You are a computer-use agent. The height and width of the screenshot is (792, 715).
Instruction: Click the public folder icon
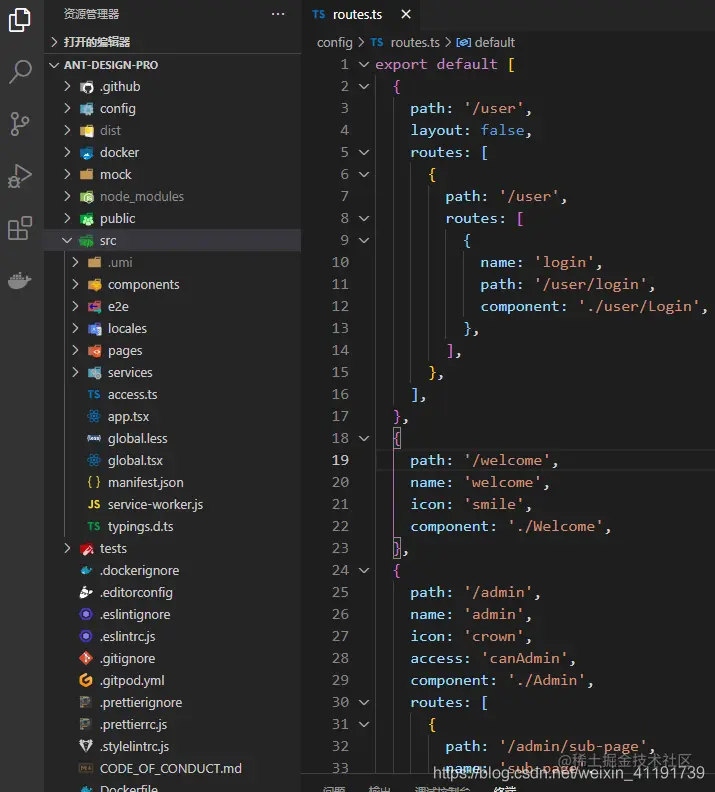point(87,219)
